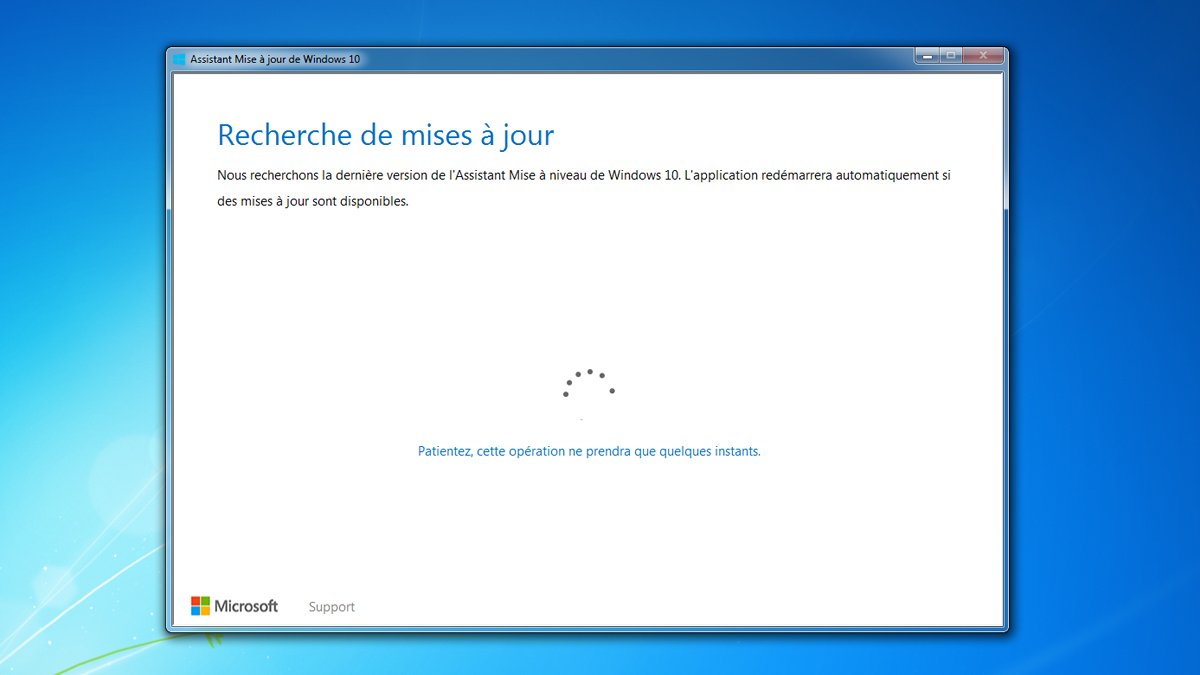Click the 'Assistant Mise à jour de Windows 10' title
Viewport: 1200px width, 675px height.
coord(275,60)
